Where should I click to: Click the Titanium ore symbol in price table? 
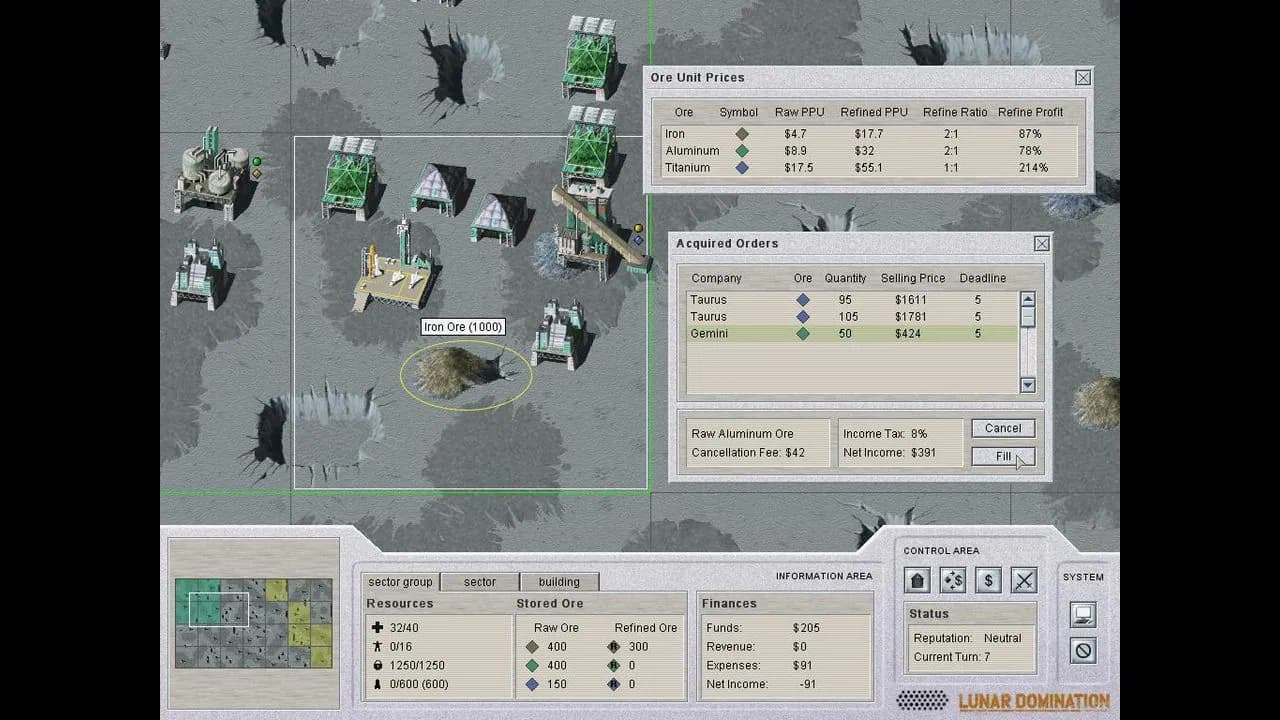[x=742, y=168]
